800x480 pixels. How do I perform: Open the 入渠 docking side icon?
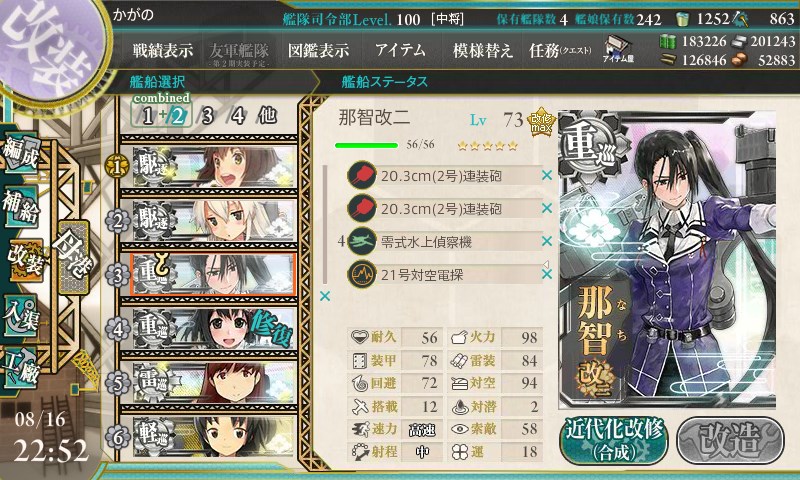click(20, 314)
